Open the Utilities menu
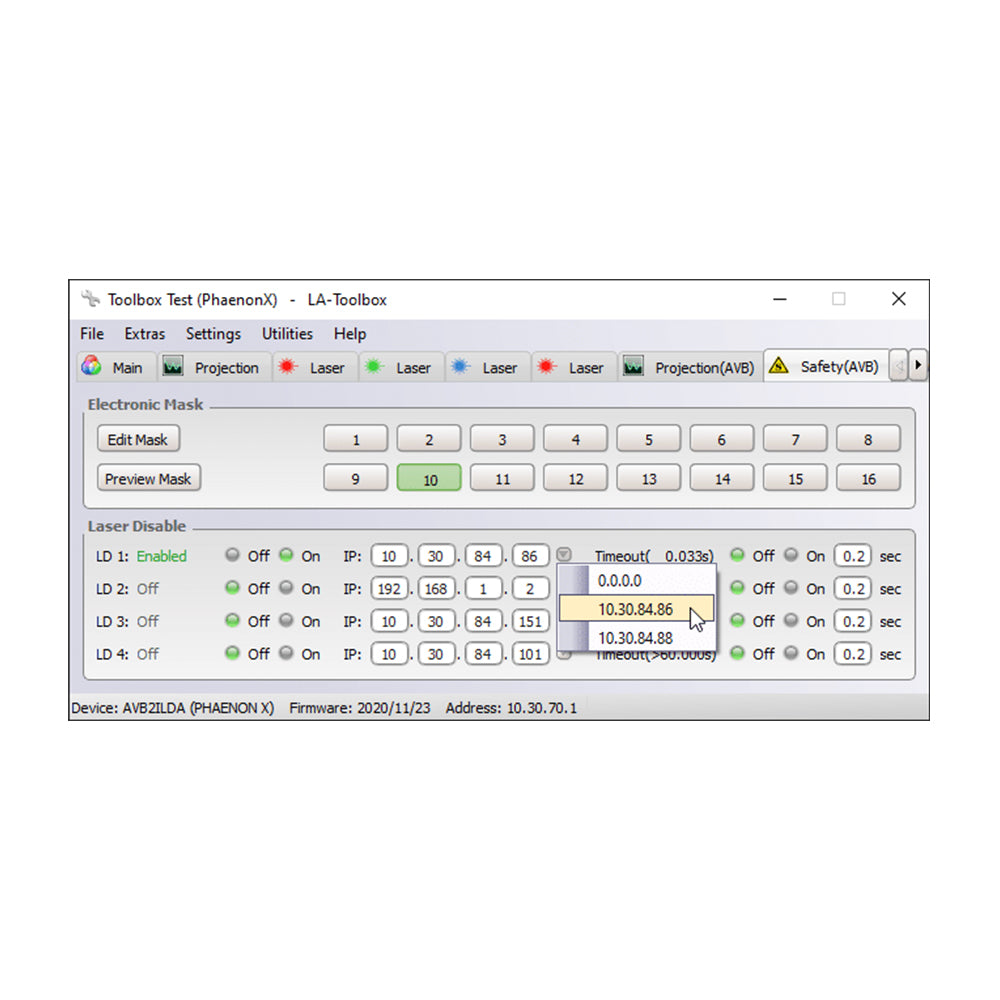 [287, 334]
